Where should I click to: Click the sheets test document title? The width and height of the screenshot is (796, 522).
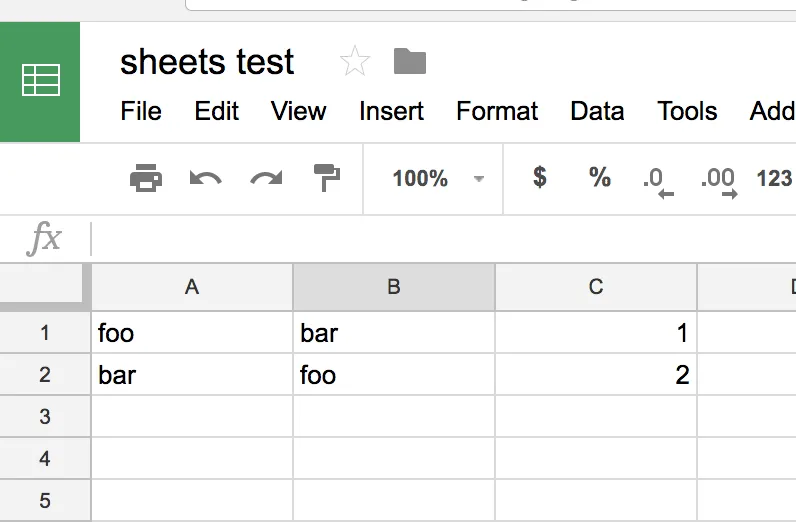click(x=207, y=62)
